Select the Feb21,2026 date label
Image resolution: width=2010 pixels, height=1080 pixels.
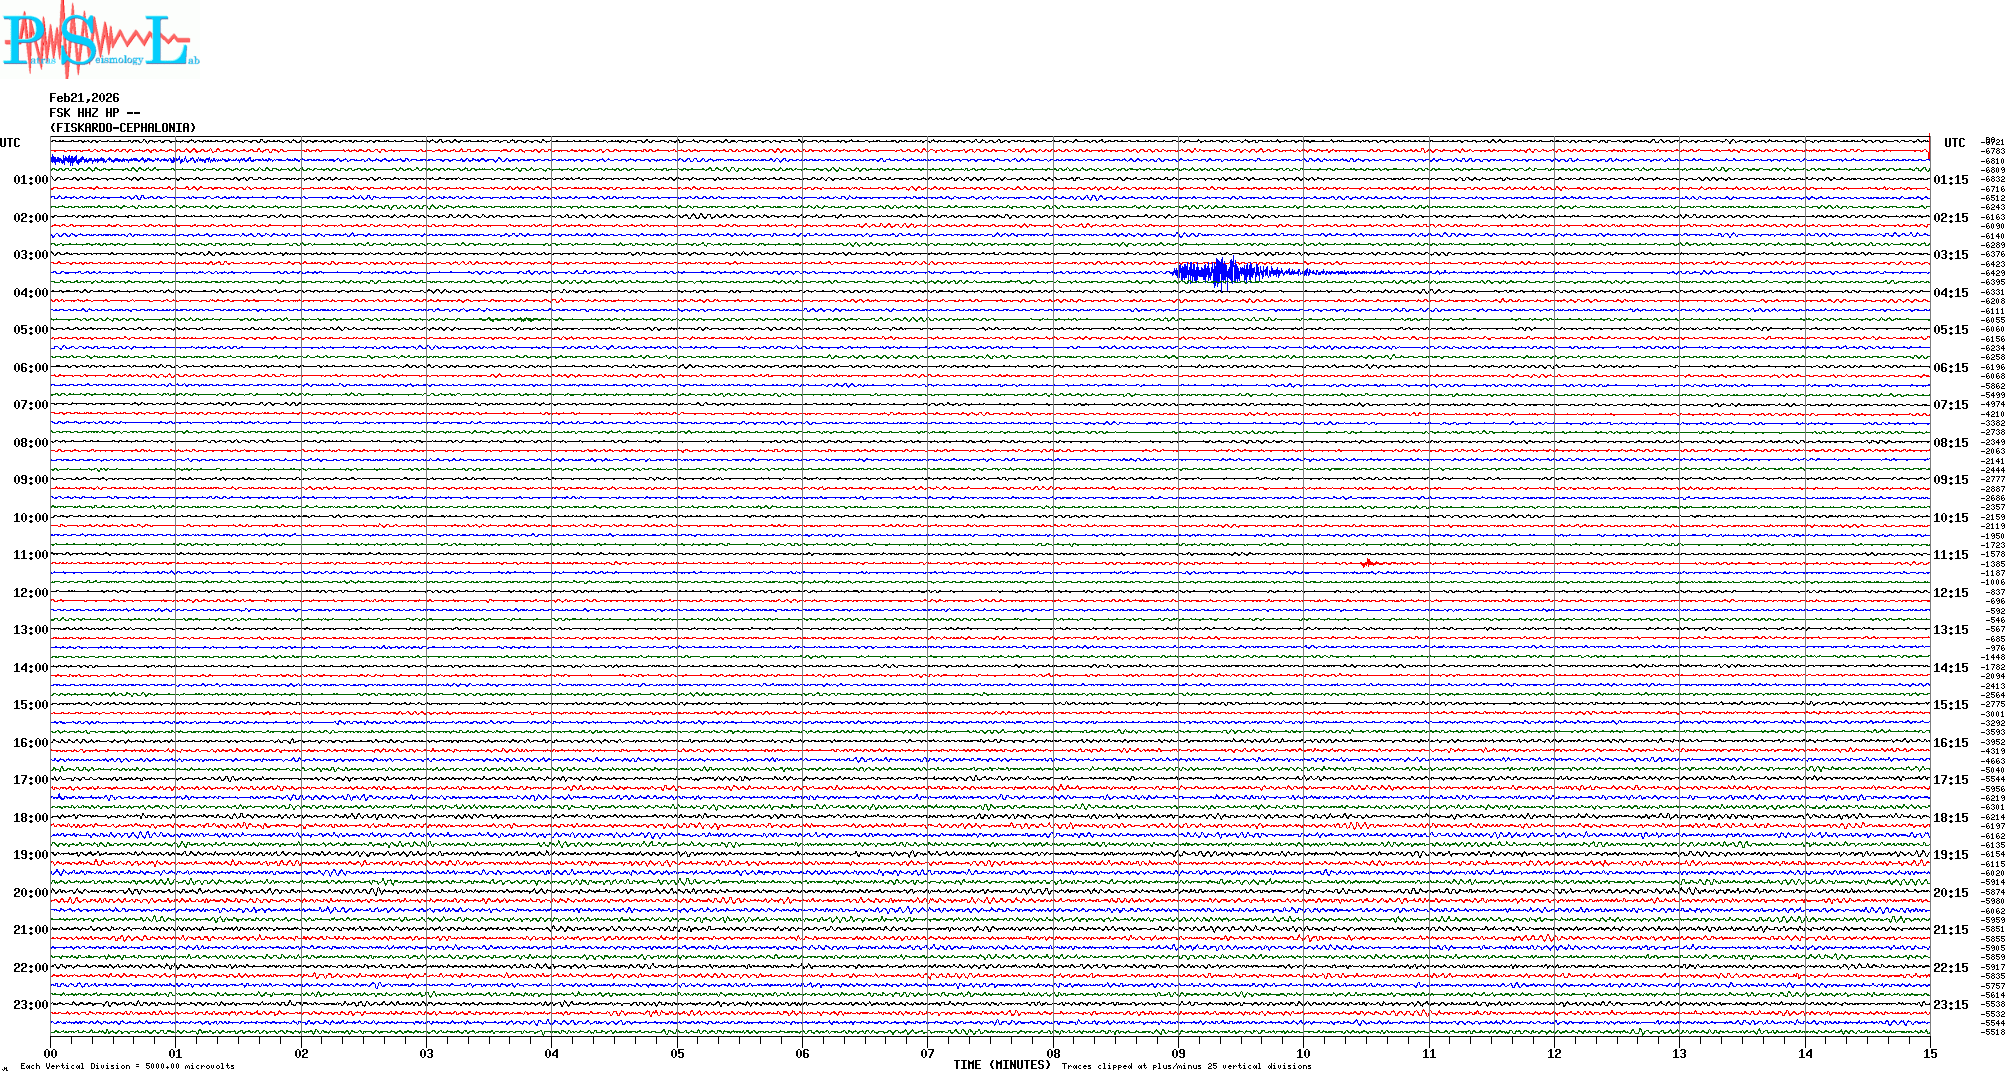84,98
